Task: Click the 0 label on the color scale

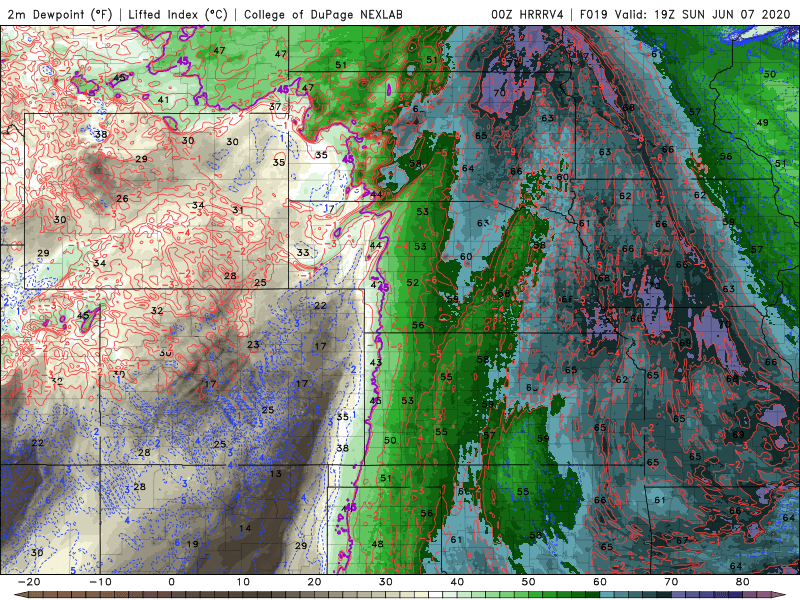Action: click(x=171, y=582)
